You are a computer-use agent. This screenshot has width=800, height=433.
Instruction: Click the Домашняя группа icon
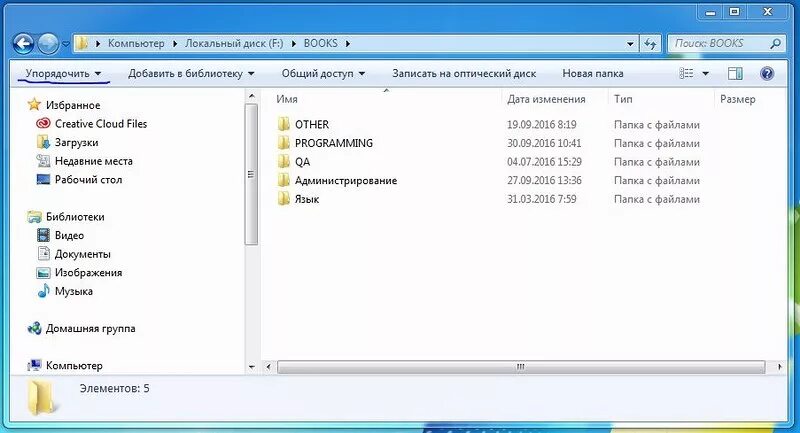click(x=34, y=328)
